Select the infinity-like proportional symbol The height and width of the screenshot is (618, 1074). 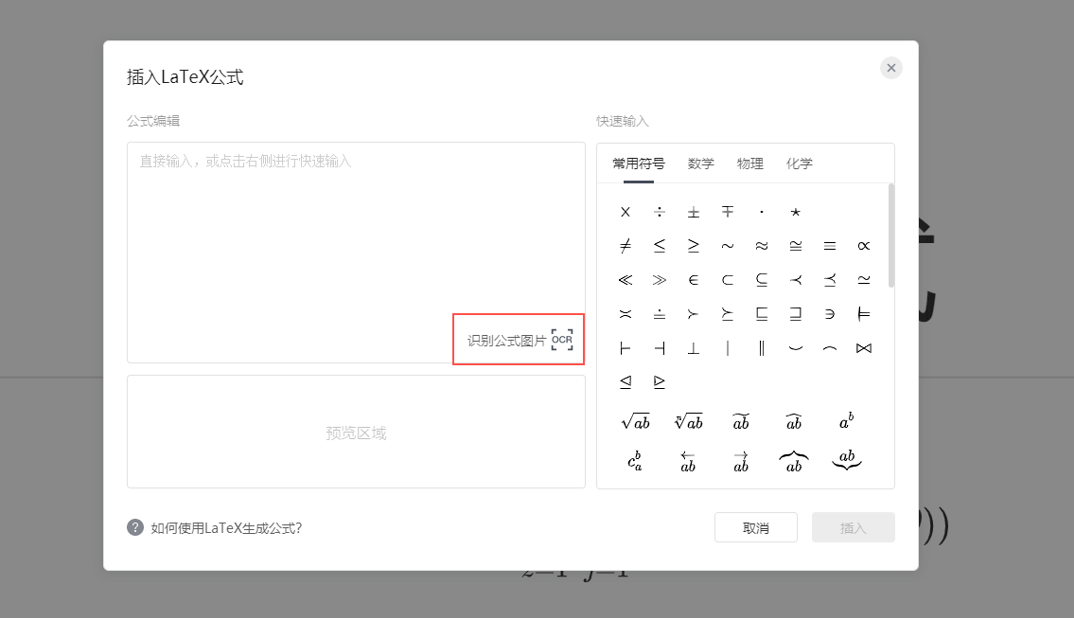click(864, 245)
